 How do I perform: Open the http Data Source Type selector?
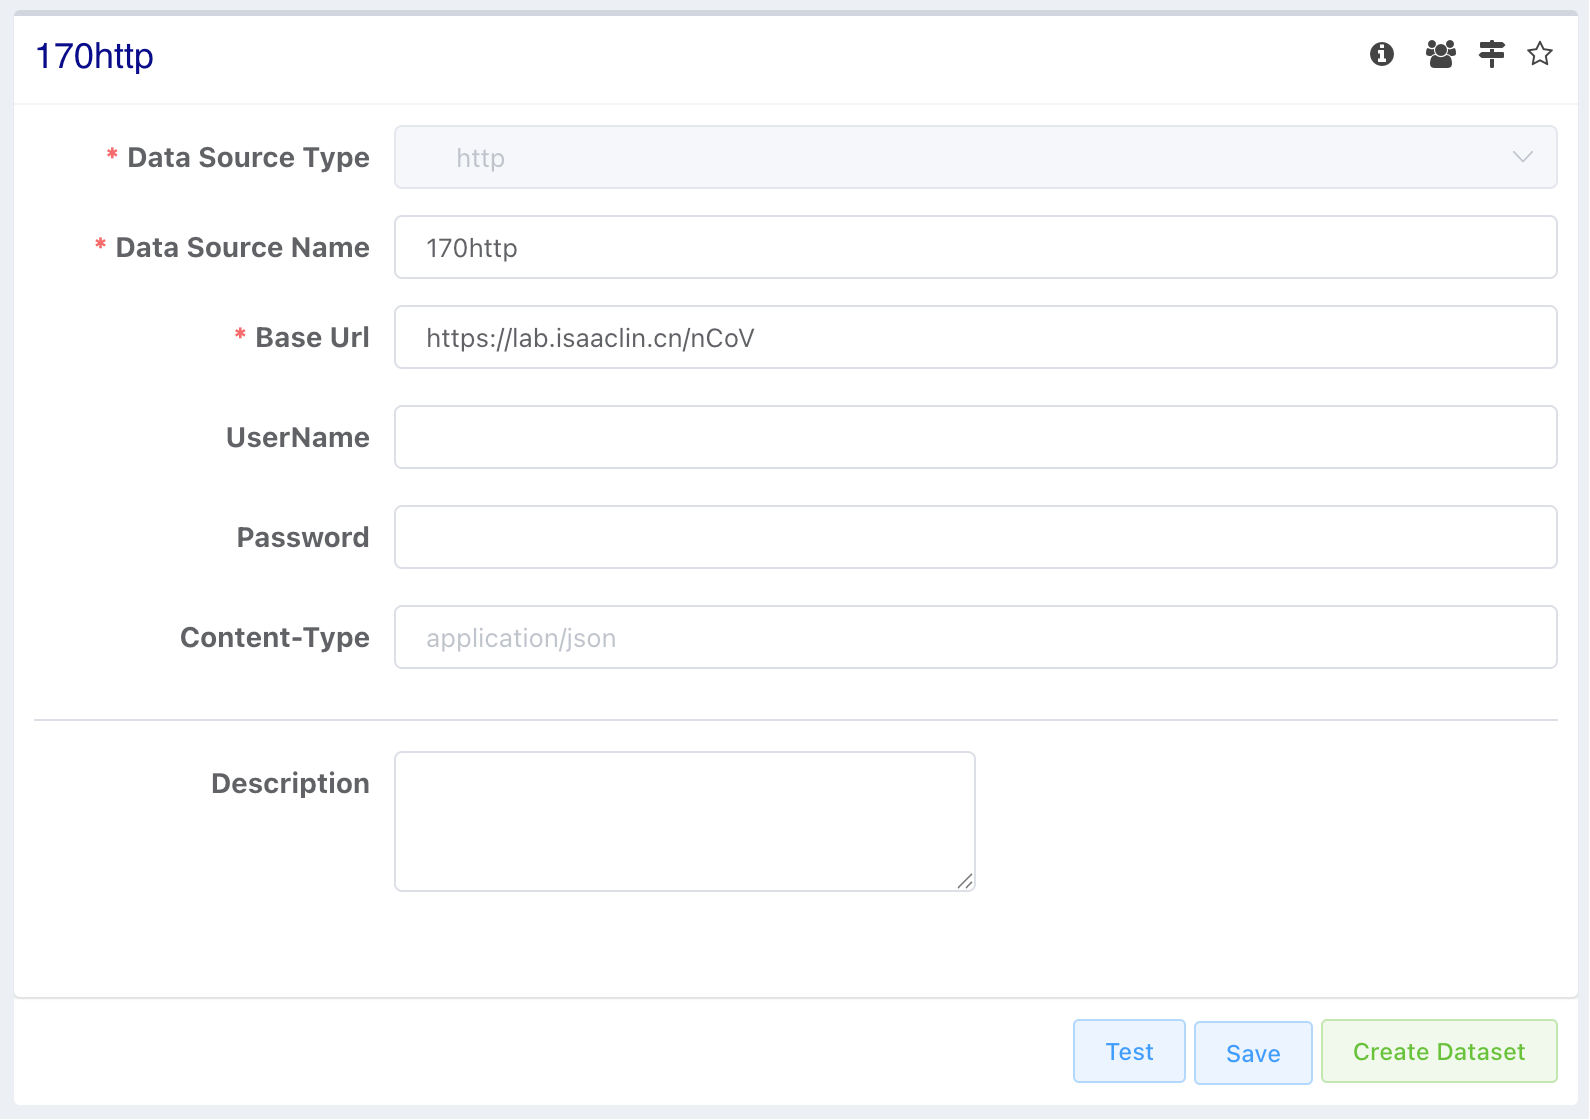(975, 157)
